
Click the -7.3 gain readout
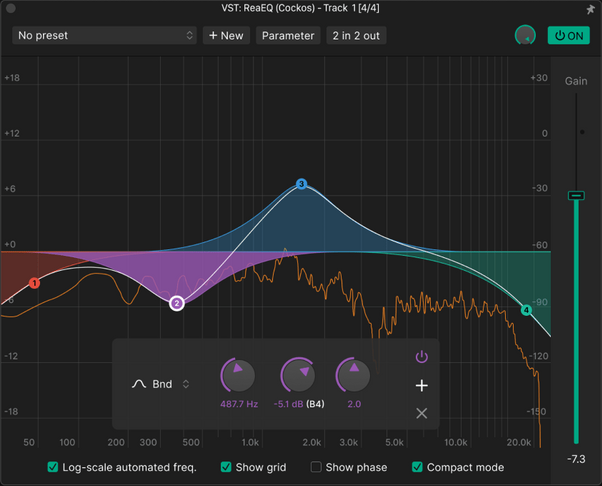tap(576, 459)
